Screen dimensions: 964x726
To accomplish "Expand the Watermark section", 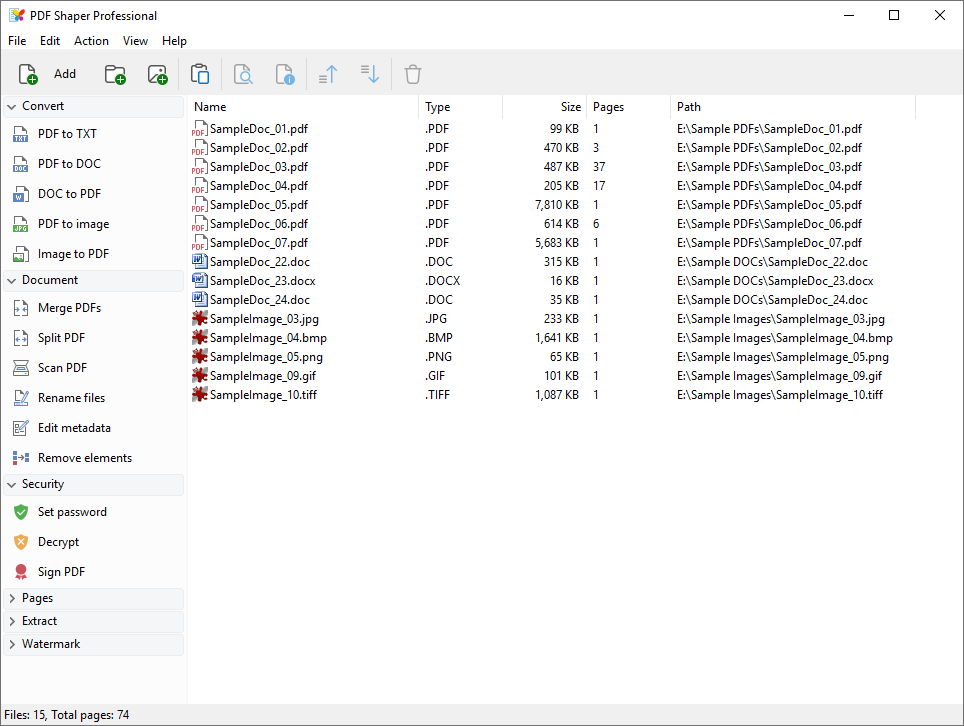I will click(52, 644).
